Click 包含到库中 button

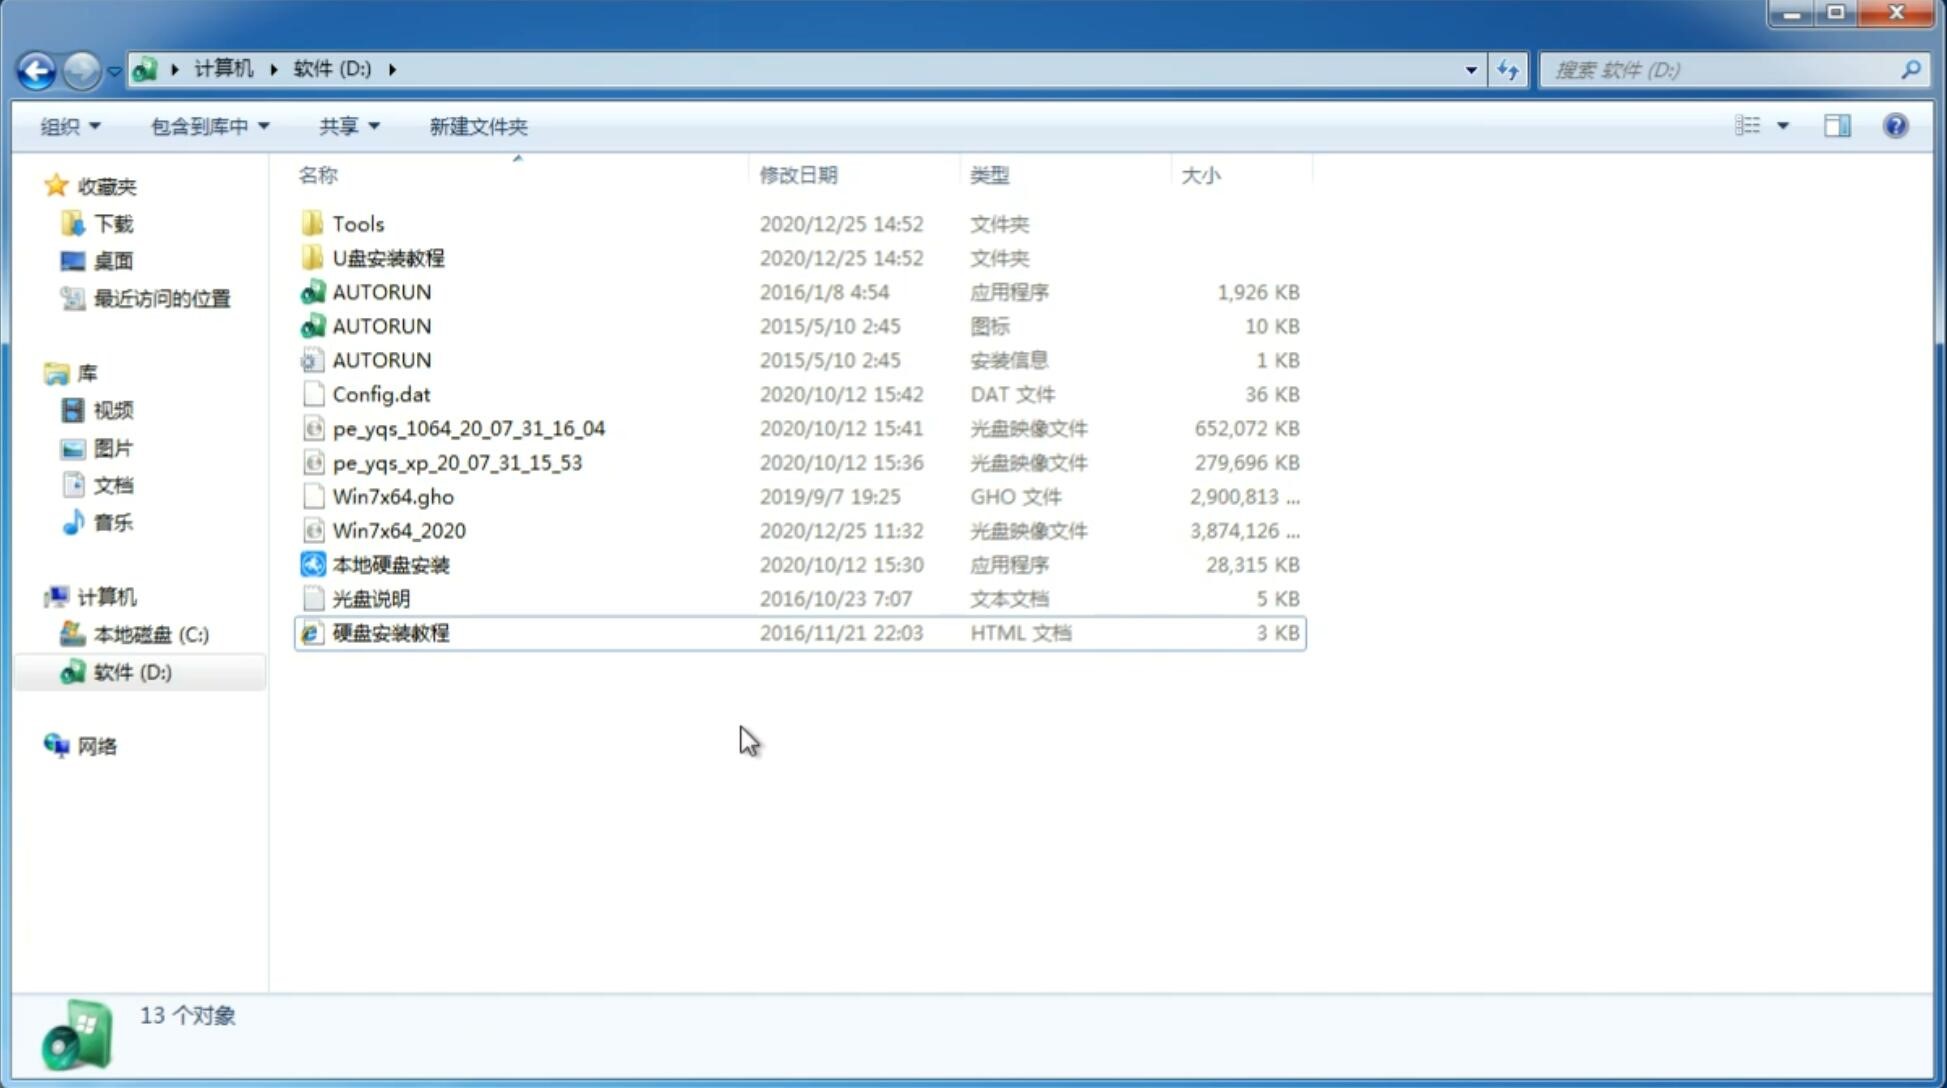point(209,126)
